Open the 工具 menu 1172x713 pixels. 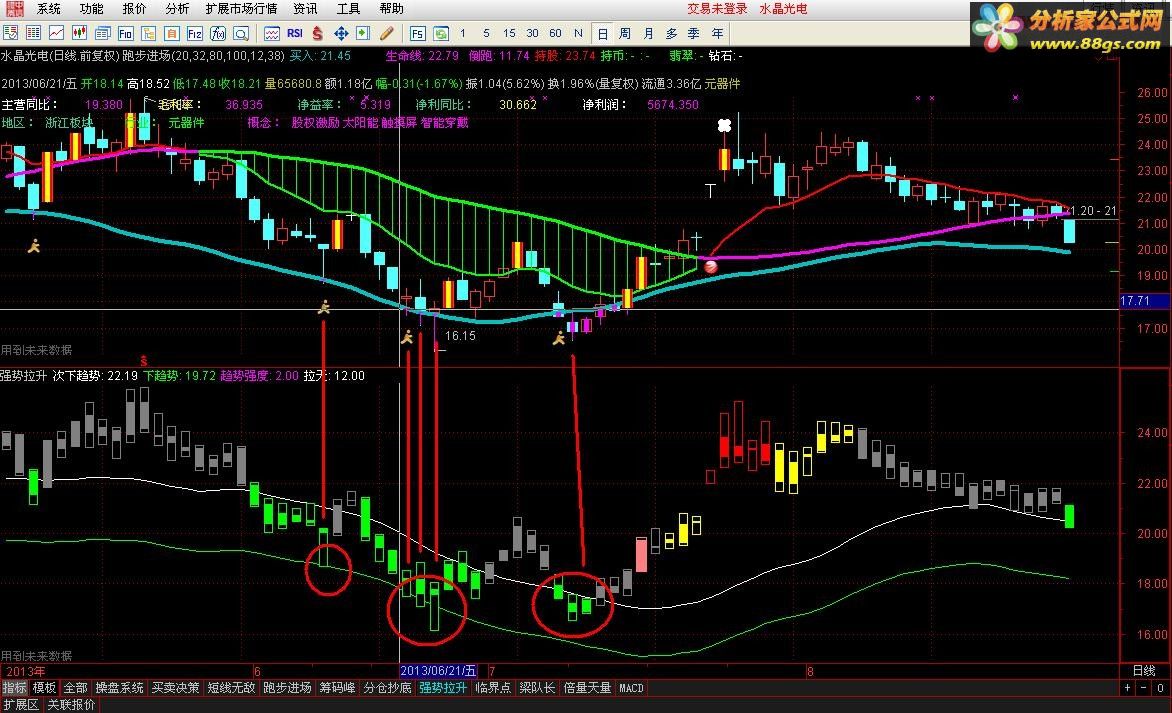(348, 9)
